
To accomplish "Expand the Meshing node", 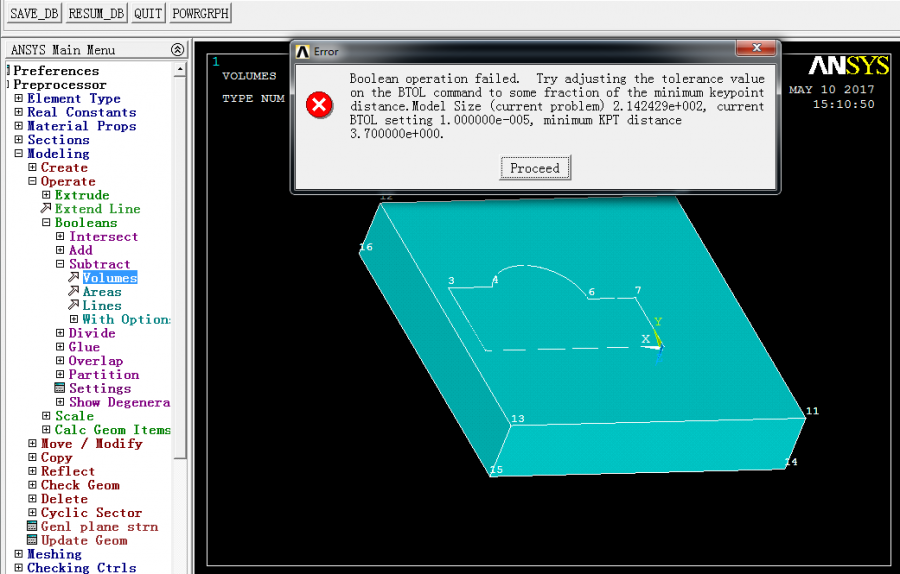I will 18,554.
